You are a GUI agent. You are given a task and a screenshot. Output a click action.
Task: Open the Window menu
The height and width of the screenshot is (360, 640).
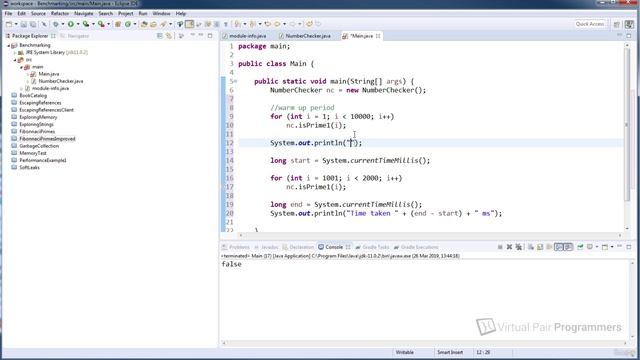(x=161, y=13)
